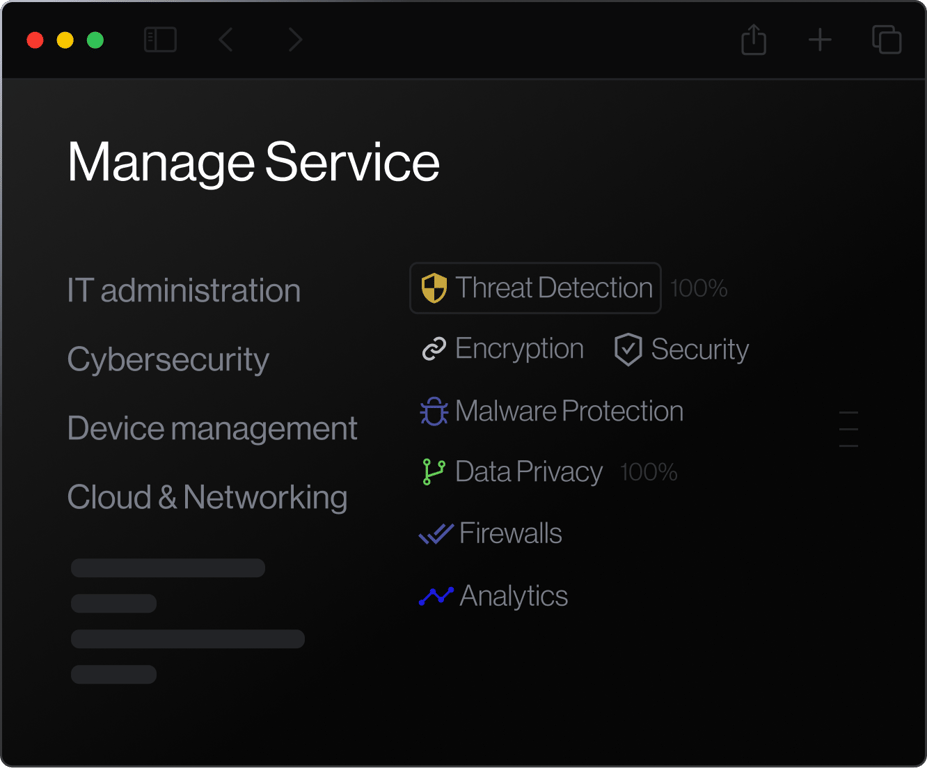Image resolution: width=927 pixels, height=768 pixels.
Task: Toggle the Threat Detection service pill
Action: coord(535,288)
